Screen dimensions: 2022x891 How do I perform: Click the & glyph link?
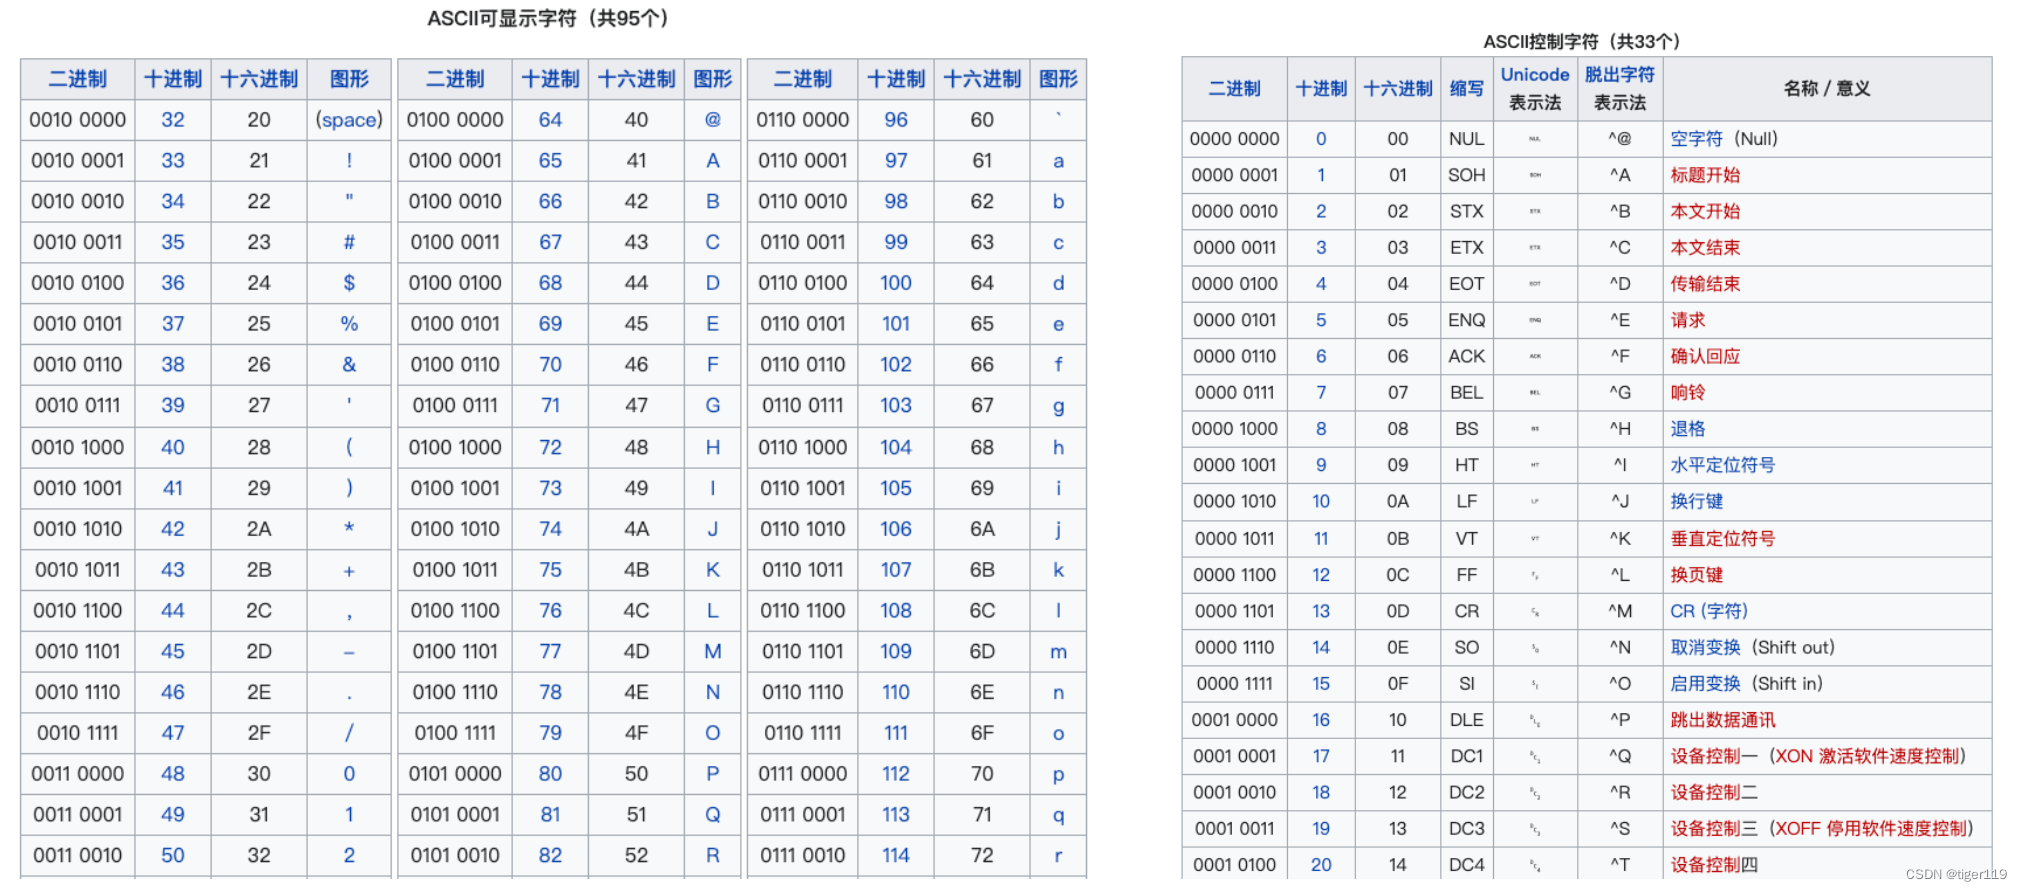(349, 365)
